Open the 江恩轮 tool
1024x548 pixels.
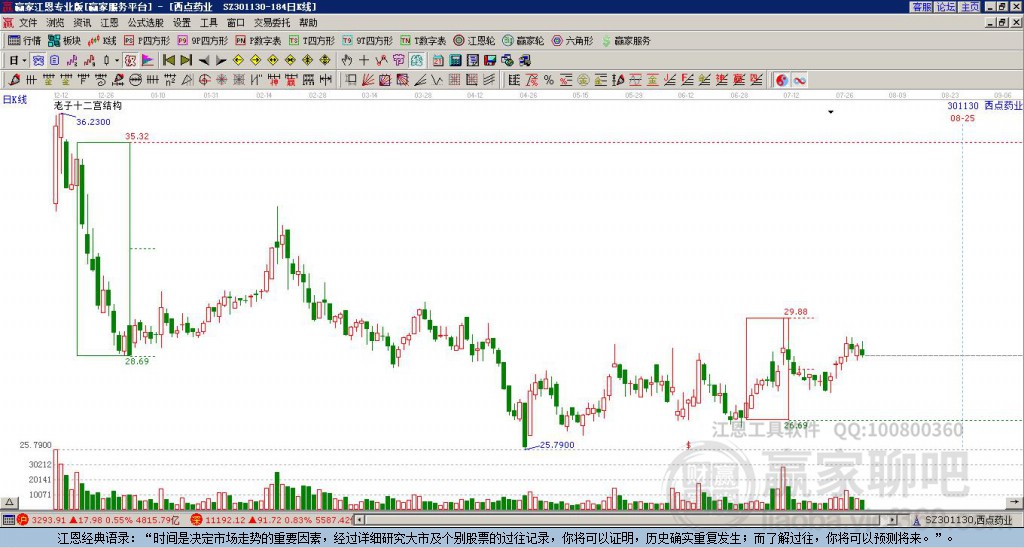click(x=475, y=40)
